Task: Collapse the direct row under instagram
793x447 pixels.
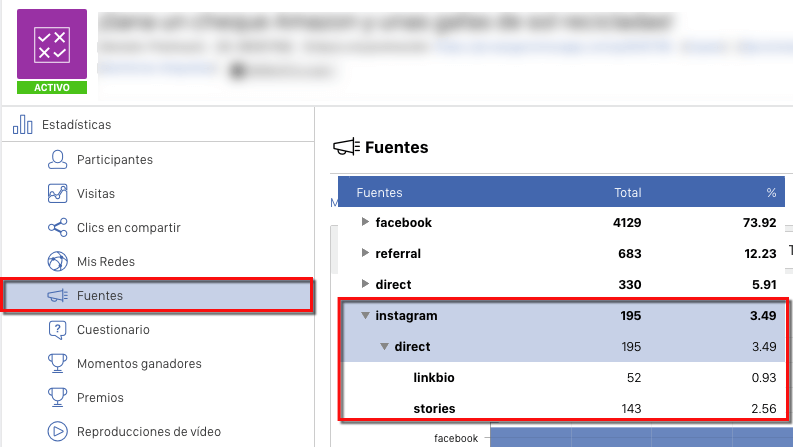Action: coord(384,347)
